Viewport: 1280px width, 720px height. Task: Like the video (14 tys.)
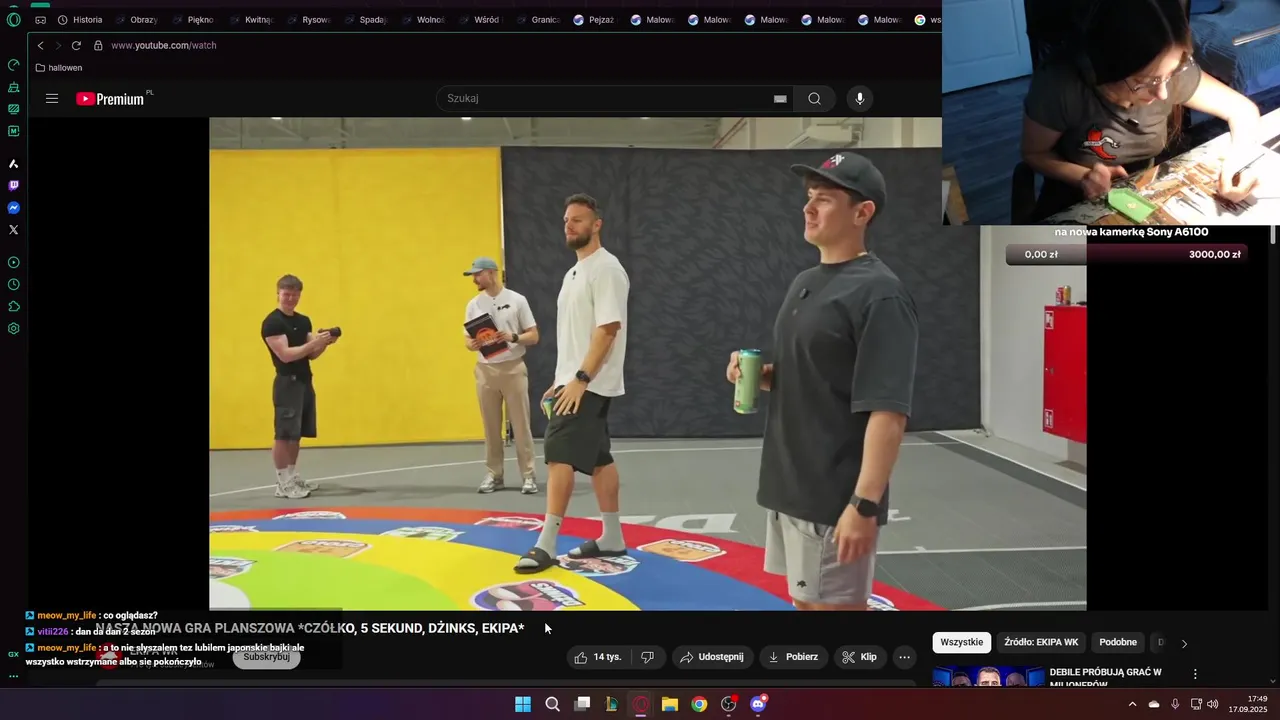598,657
